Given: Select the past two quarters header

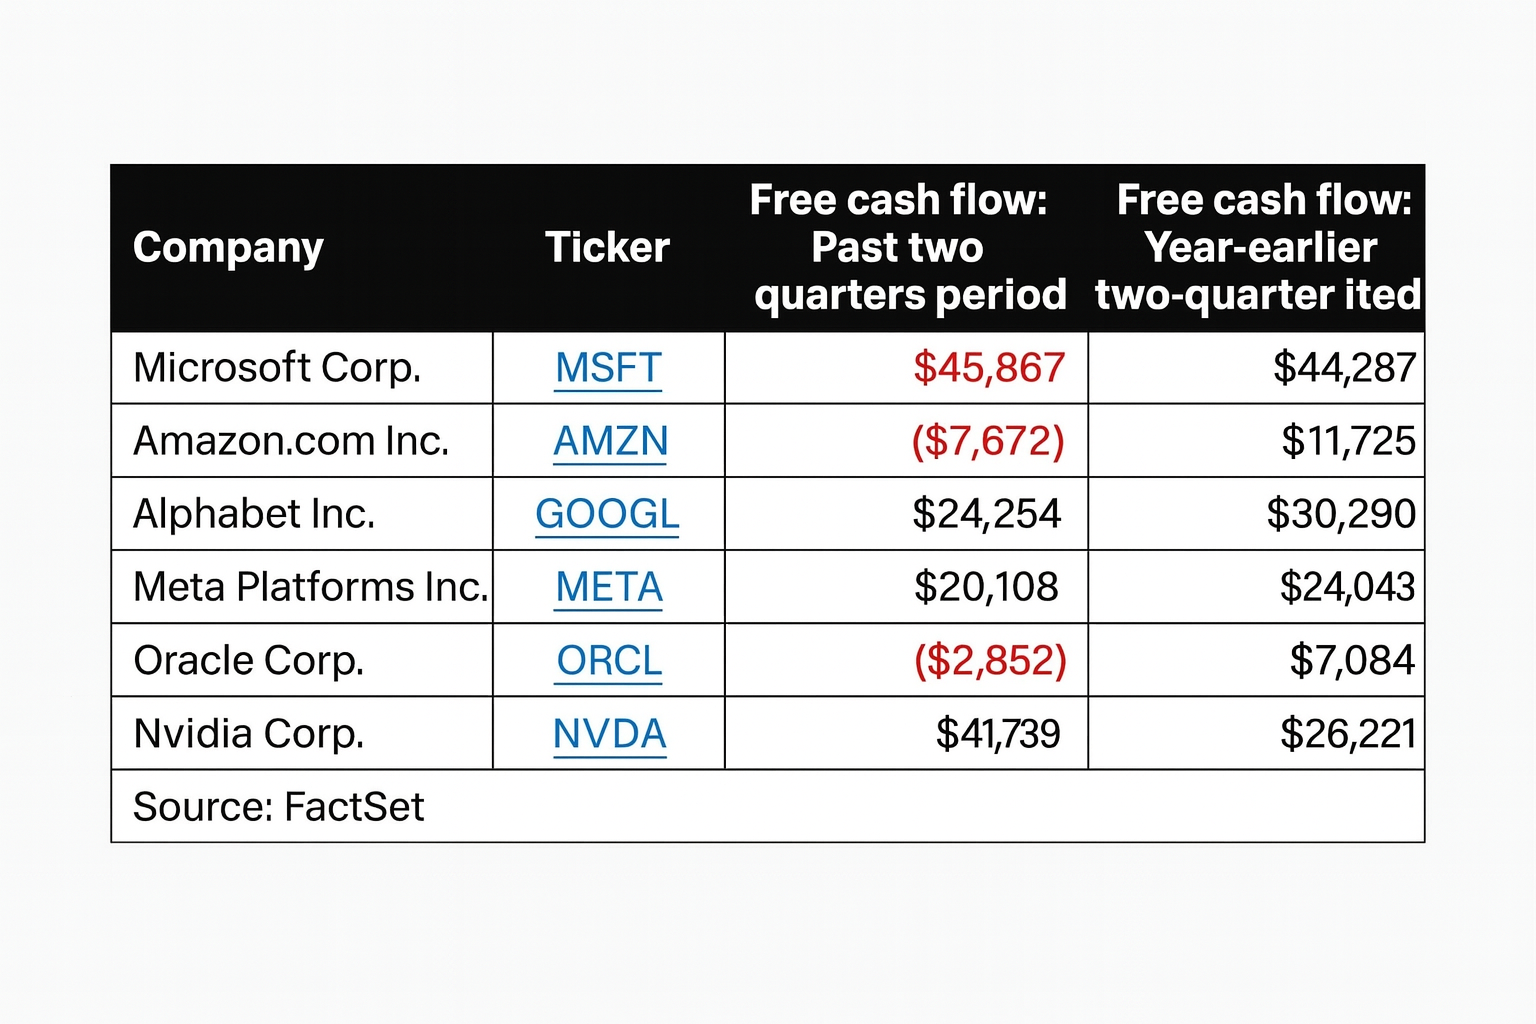Looking at the screenshot, I should coord(906,247).
